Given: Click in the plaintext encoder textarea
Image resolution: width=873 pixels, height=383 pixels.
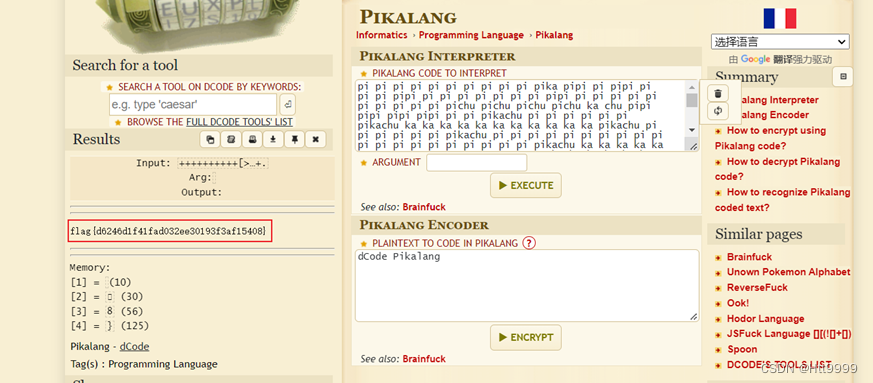Looking at the screenshot, I should pyautogui.click(x=527, y=286).
